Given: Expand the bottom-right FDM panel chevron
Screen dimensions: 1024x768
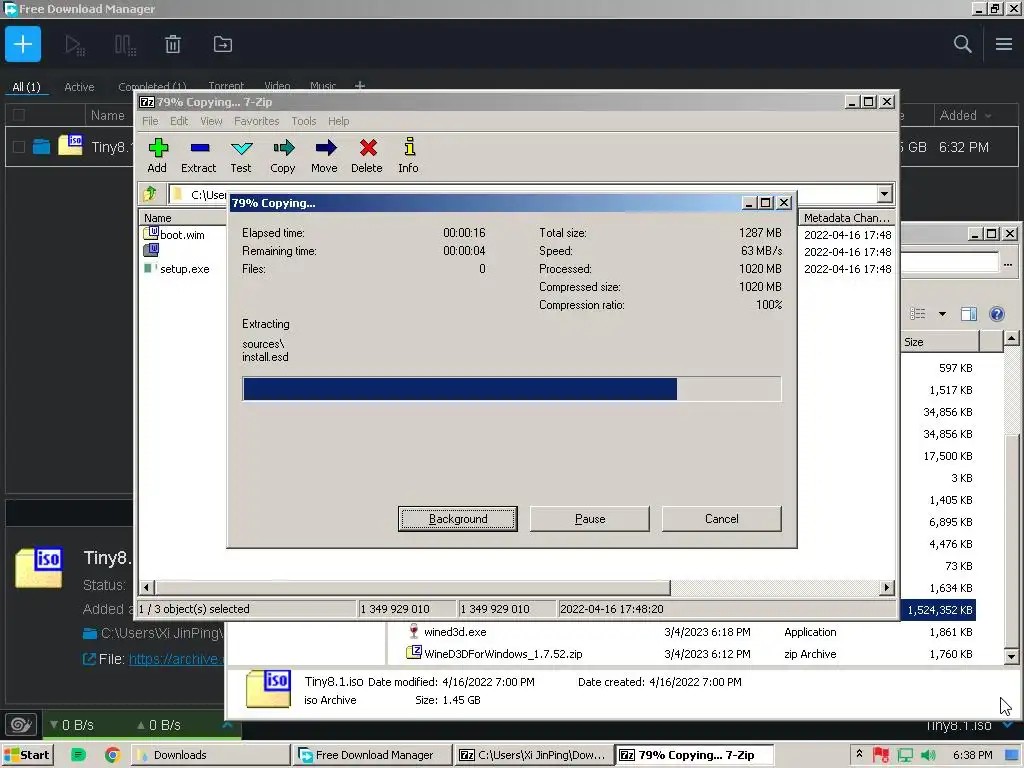Looking at the screenshot, I should pos(1008,725).
